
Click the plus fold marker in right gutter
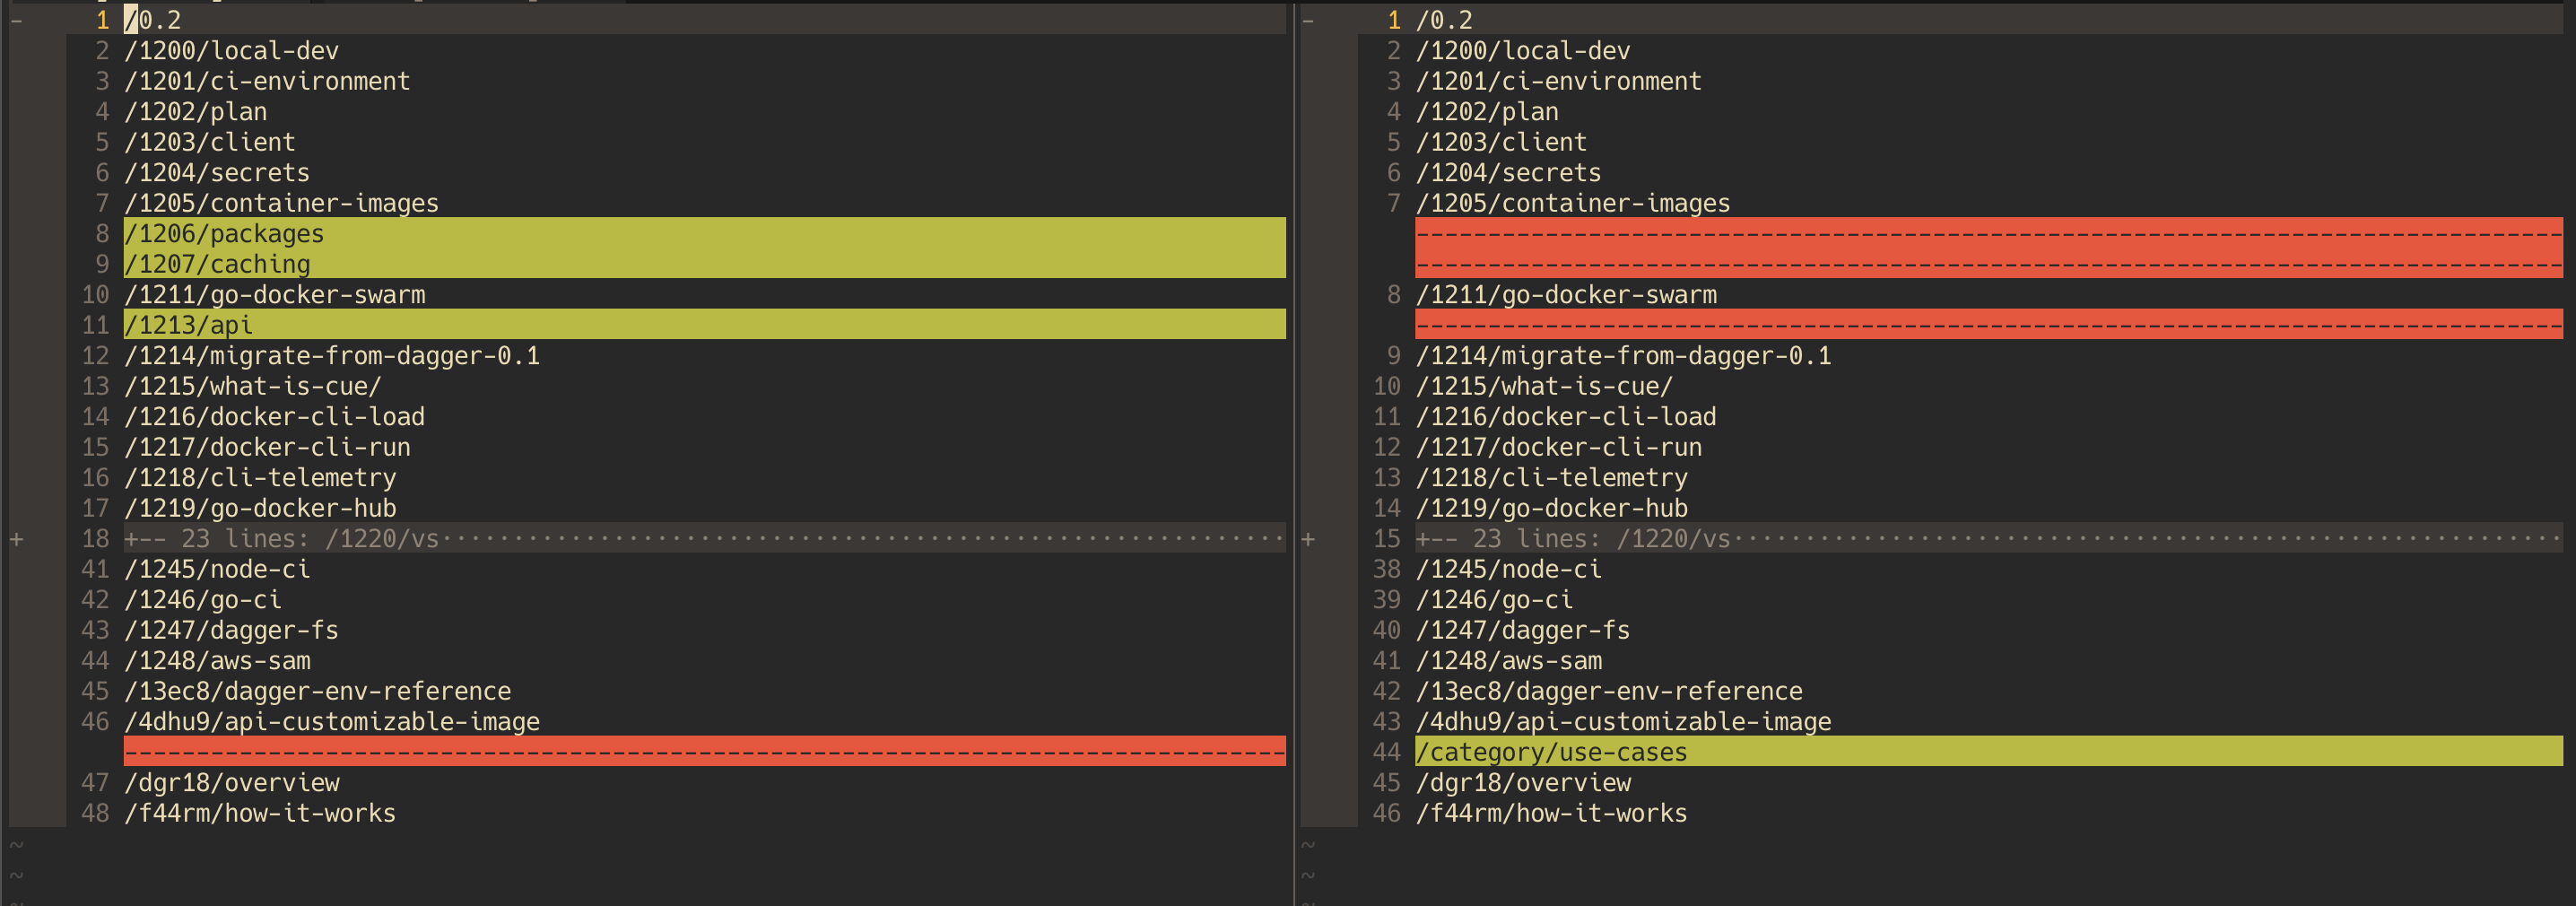point(1307,538)
